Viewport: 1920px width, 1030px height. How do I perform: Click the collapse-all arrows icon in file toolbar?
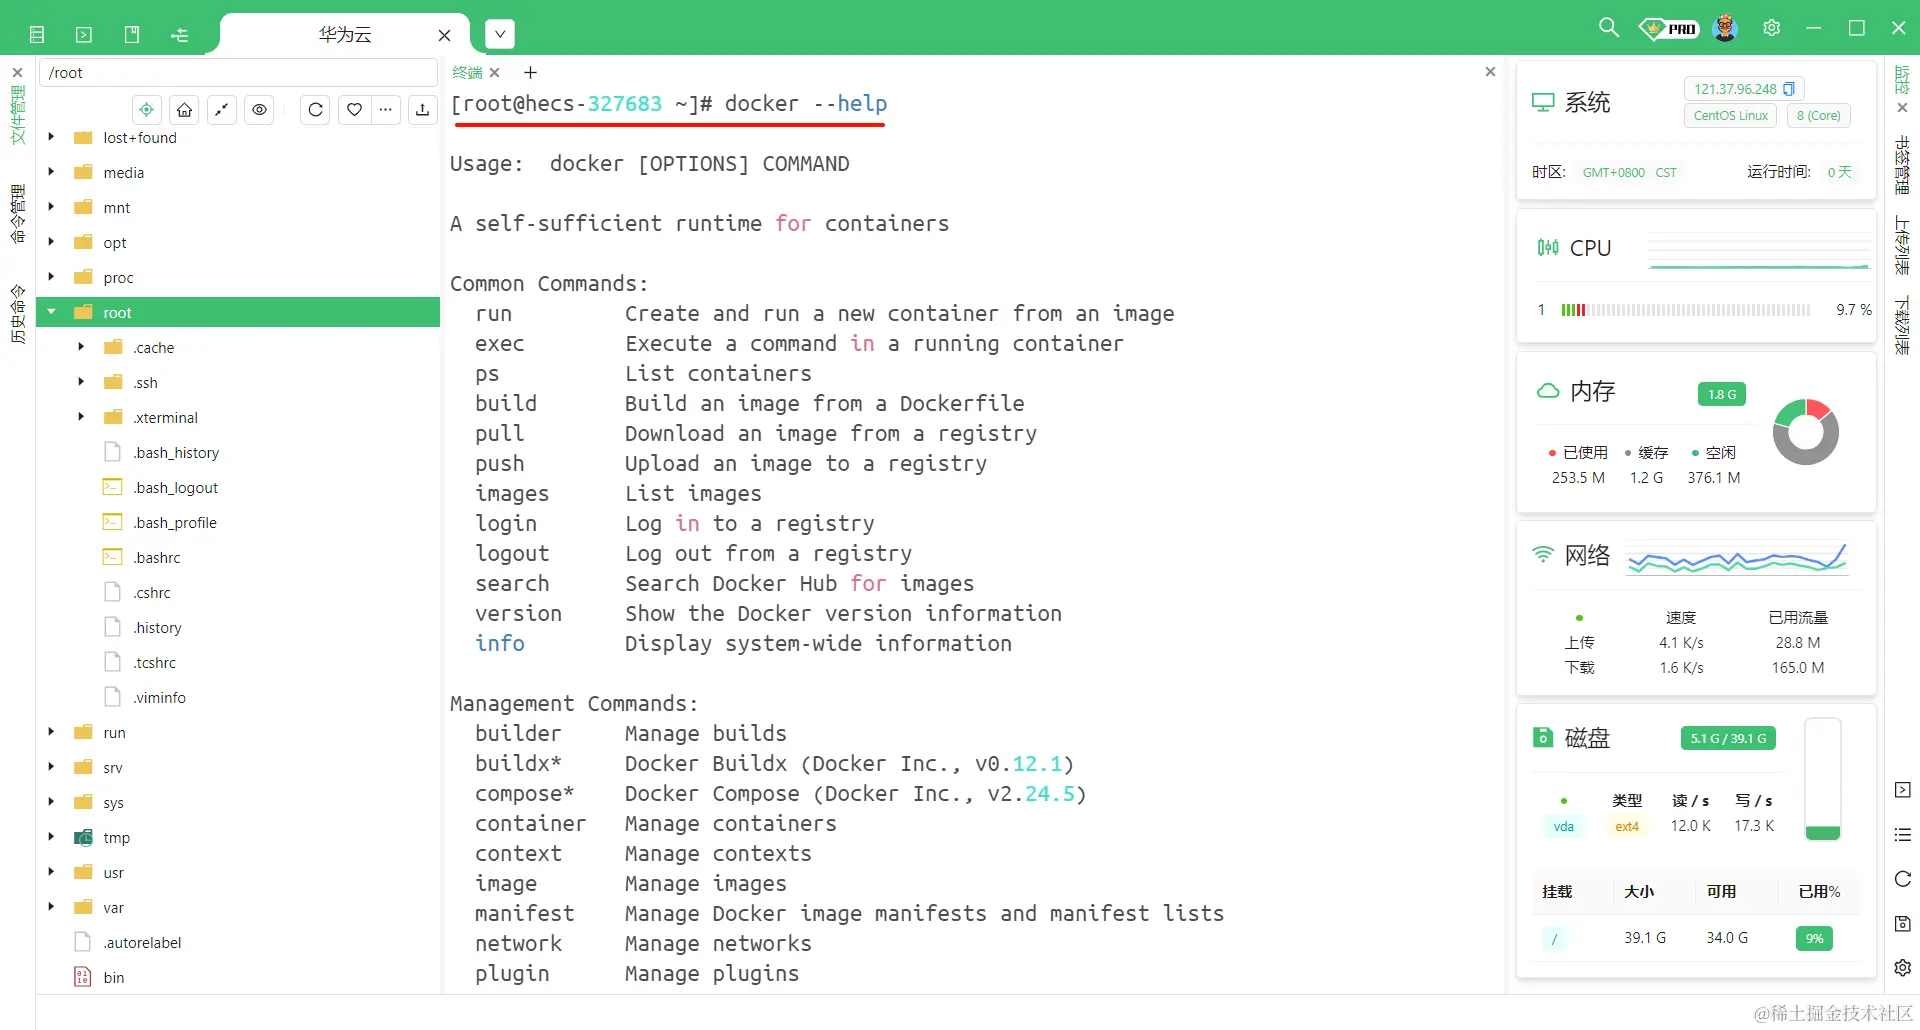coord(222,110)
